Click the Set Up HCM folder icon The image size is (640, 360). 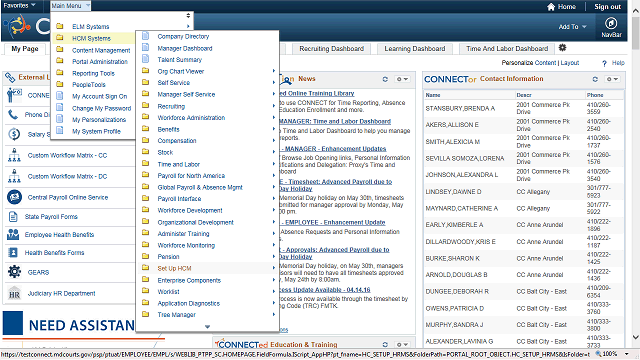tap(145, 268)
